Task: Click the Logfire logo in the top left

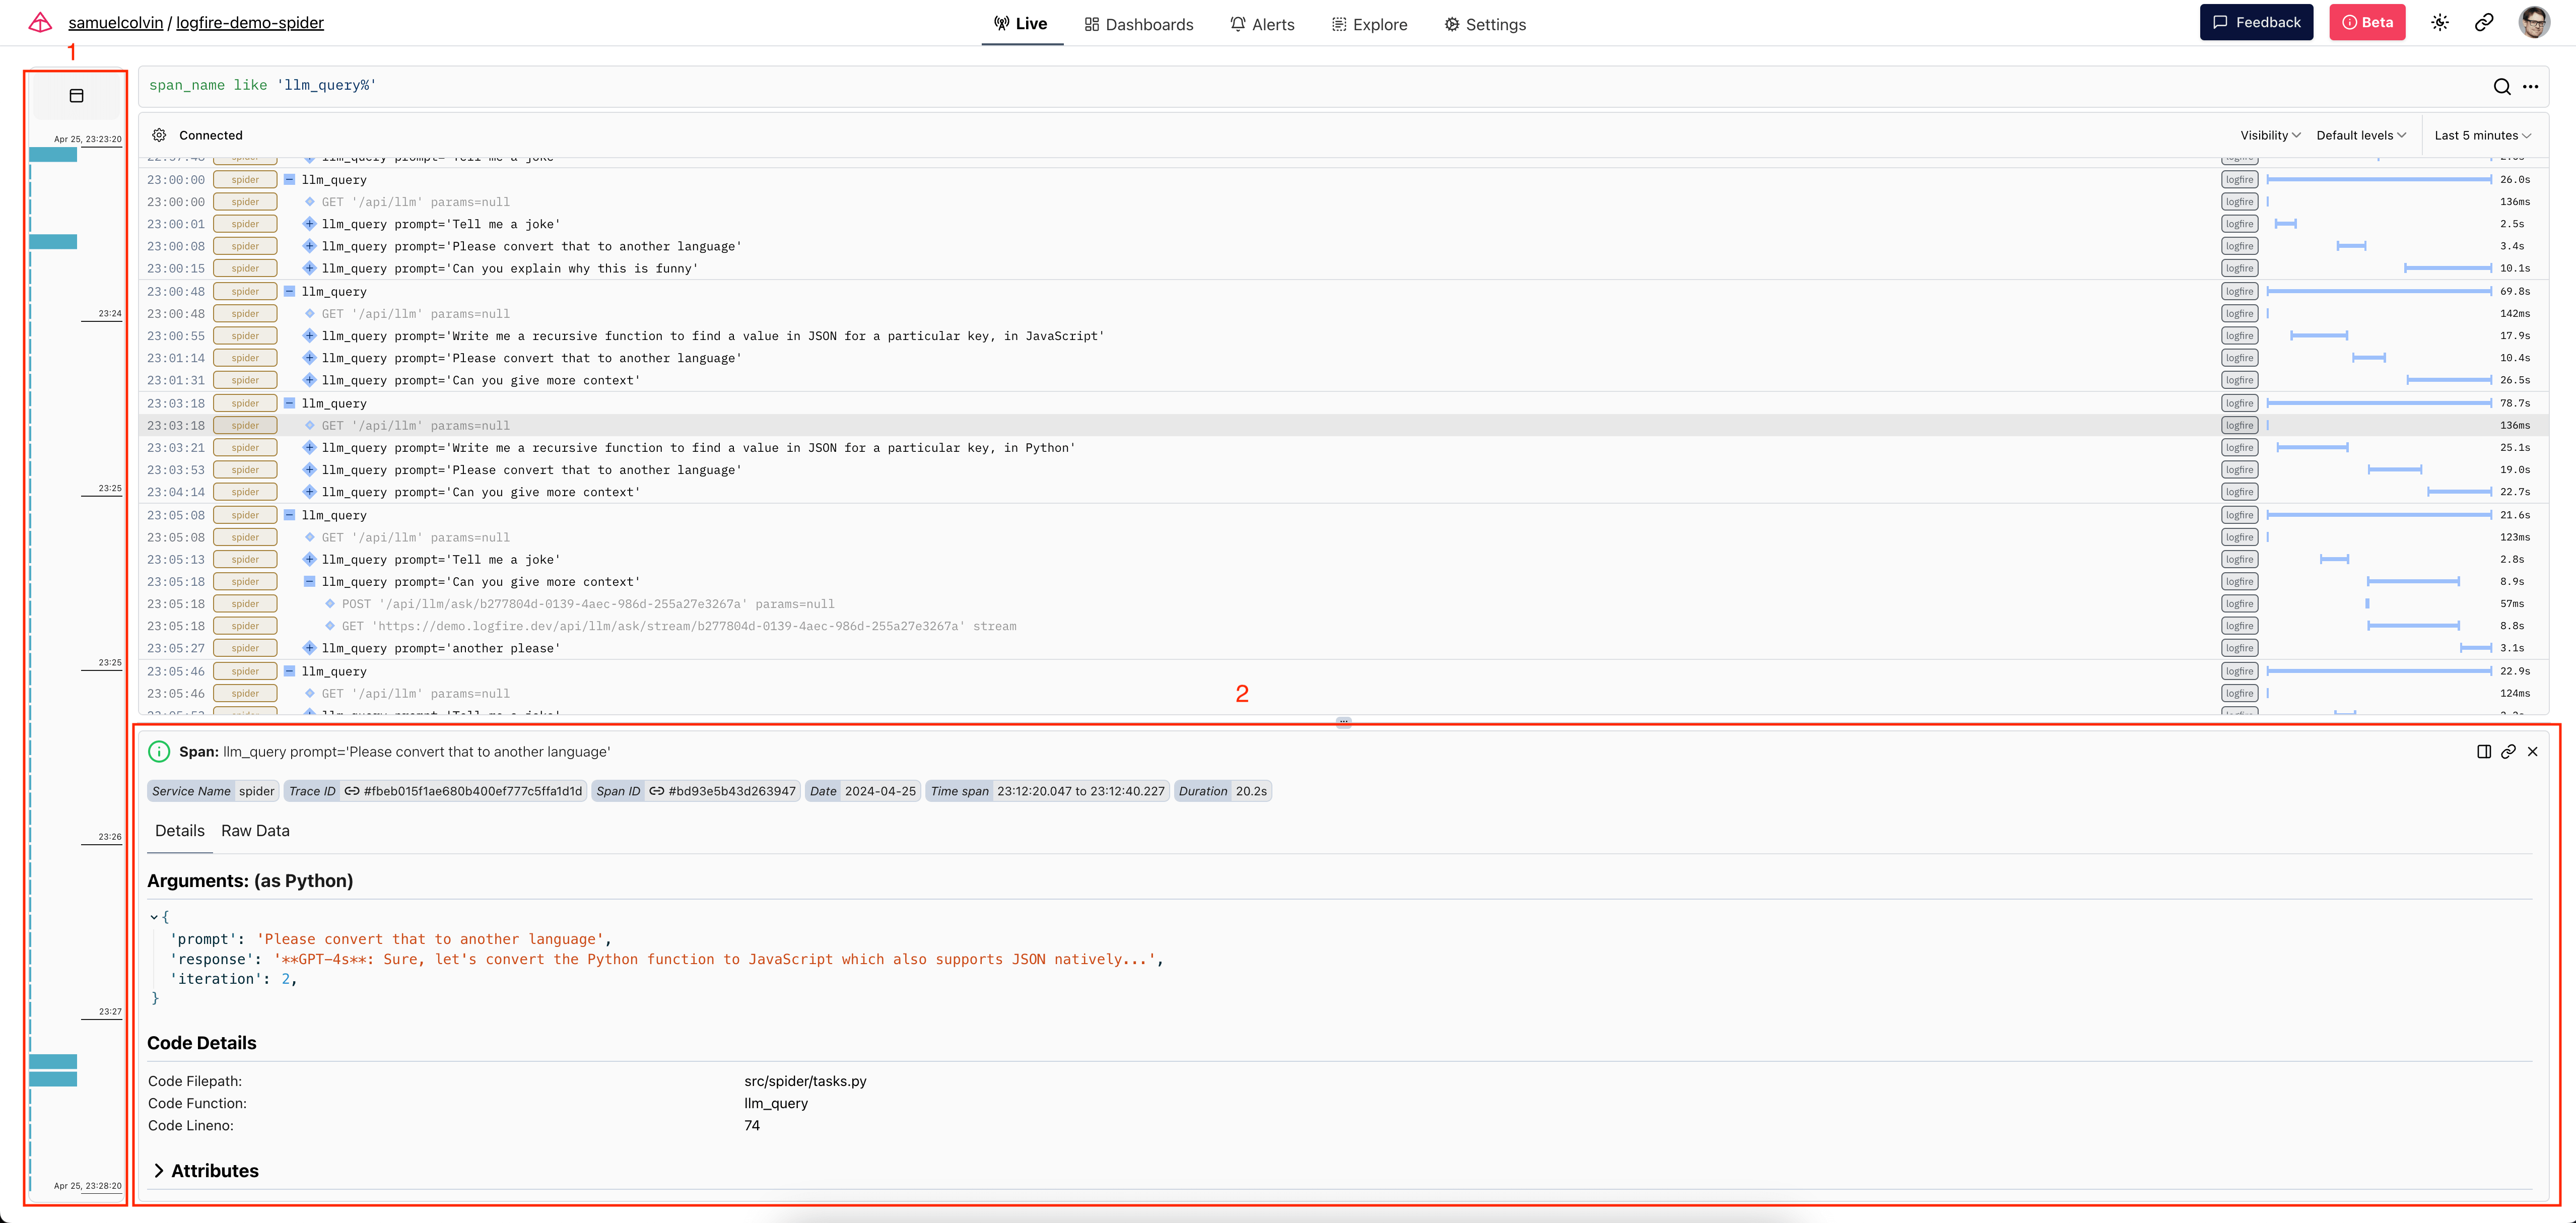Action: pyautogui.click(x=39, y=22)
